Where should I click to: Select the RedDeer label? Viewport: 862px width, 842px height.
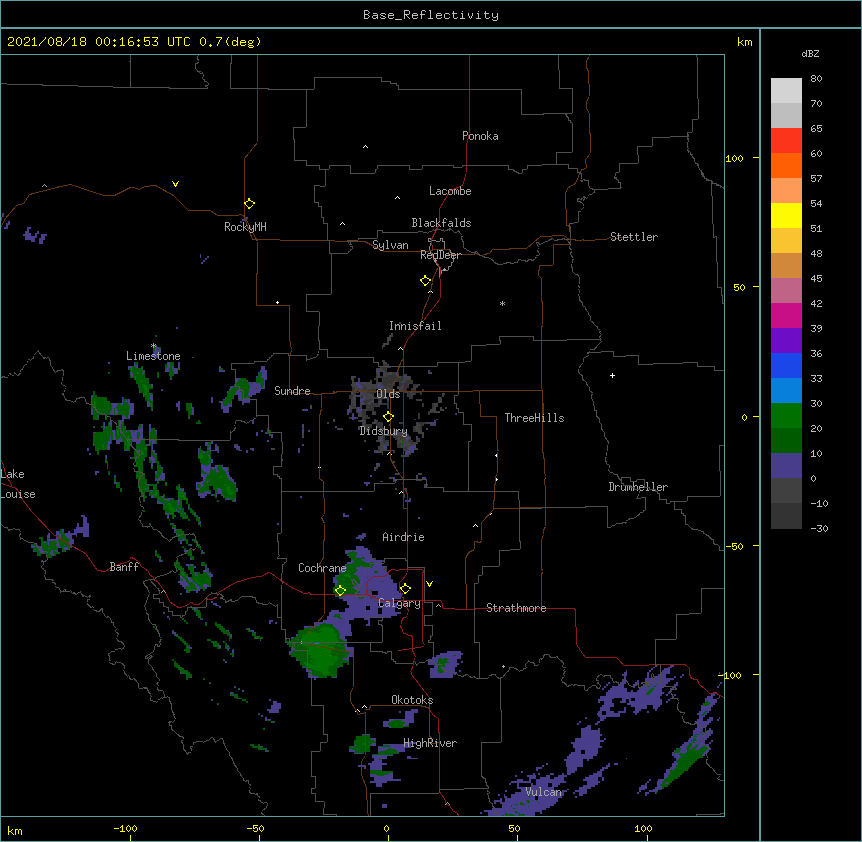440,255
